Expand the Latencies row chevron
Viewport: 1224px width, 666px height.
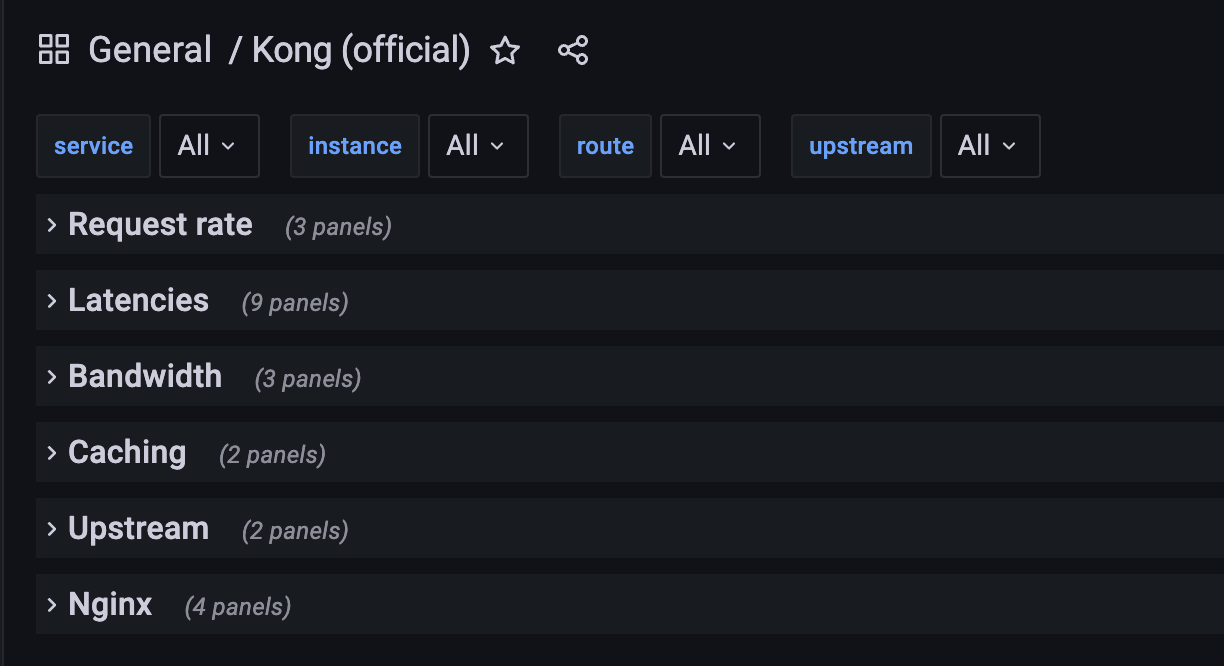52,301
